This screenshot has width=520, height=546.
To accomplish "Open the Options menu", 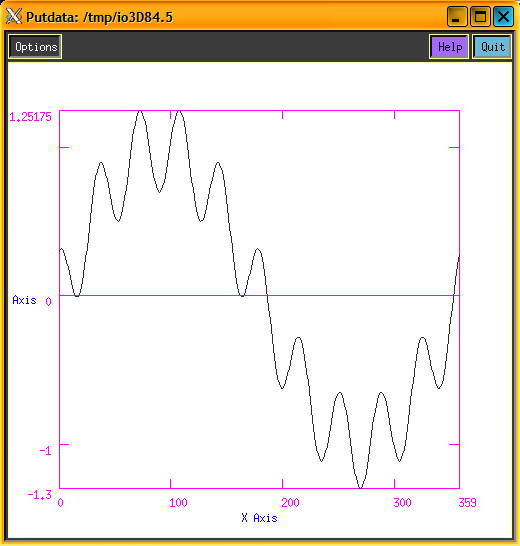I will [x=35, y=47].
